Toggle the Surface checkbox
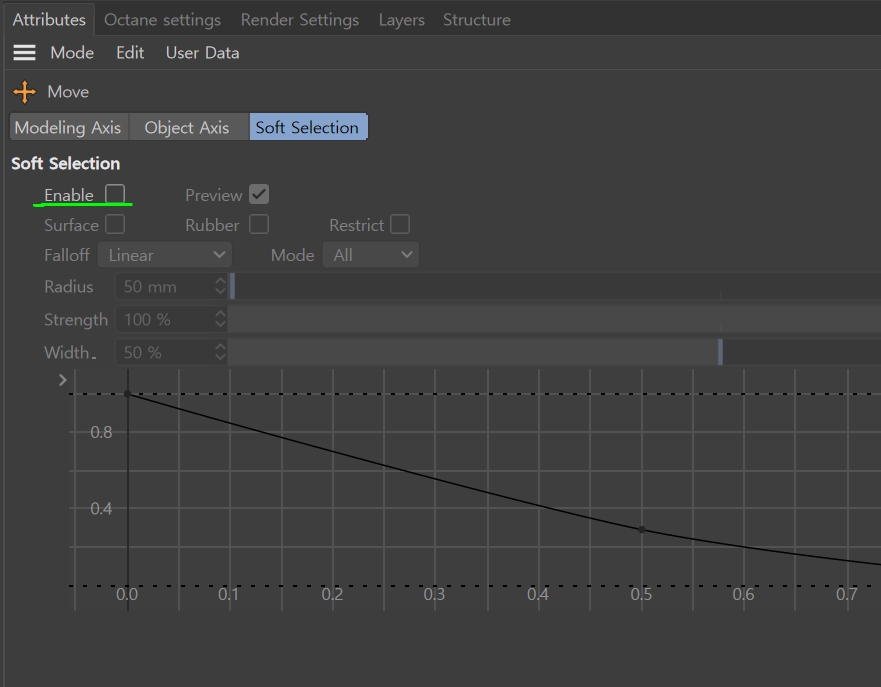Screen dimensions: 881x687 point(115,224)
